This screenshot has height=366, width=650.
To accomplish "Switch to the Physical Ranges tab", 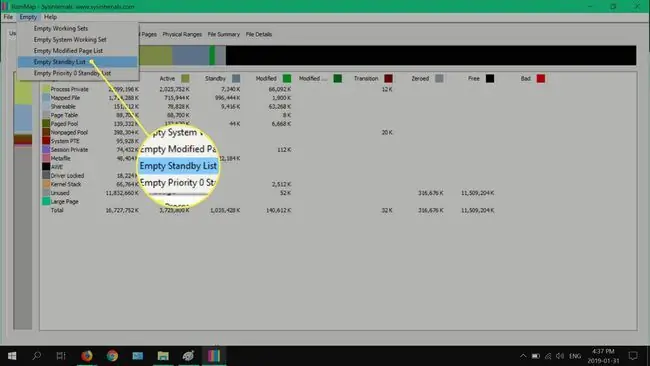I will click(182, 34).
